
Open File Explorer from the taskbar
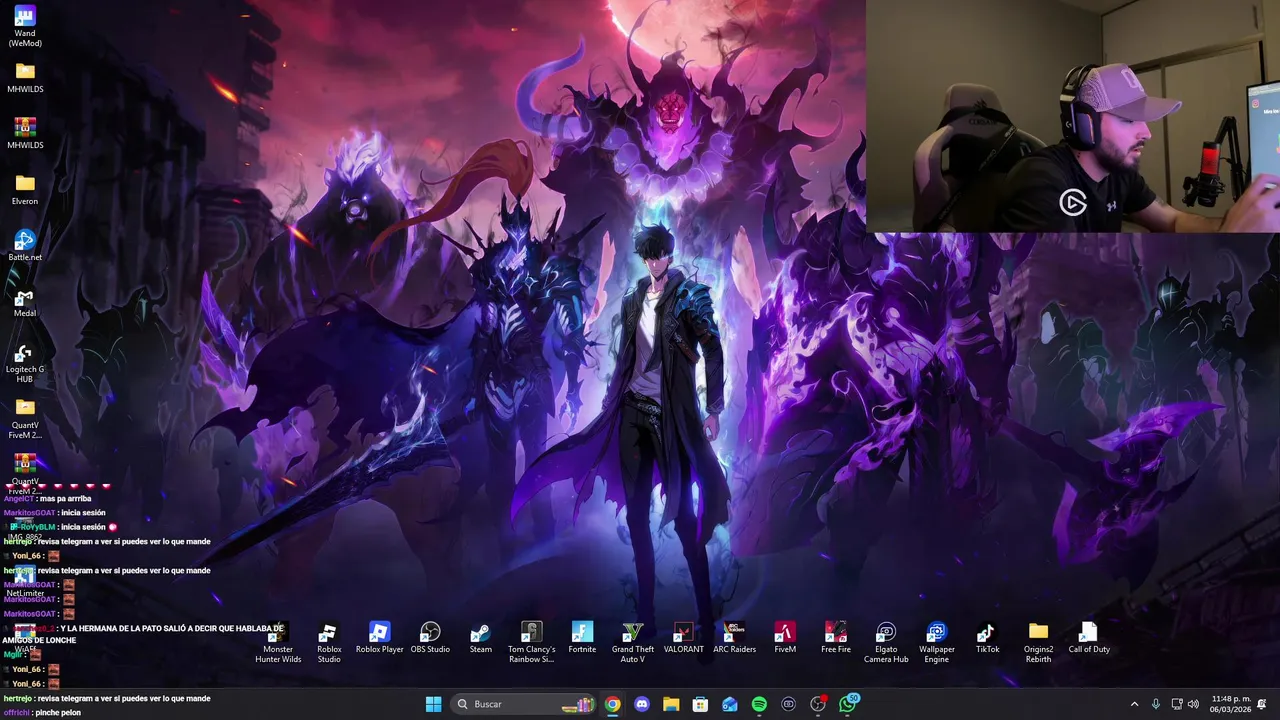click(x=671, y=704)
